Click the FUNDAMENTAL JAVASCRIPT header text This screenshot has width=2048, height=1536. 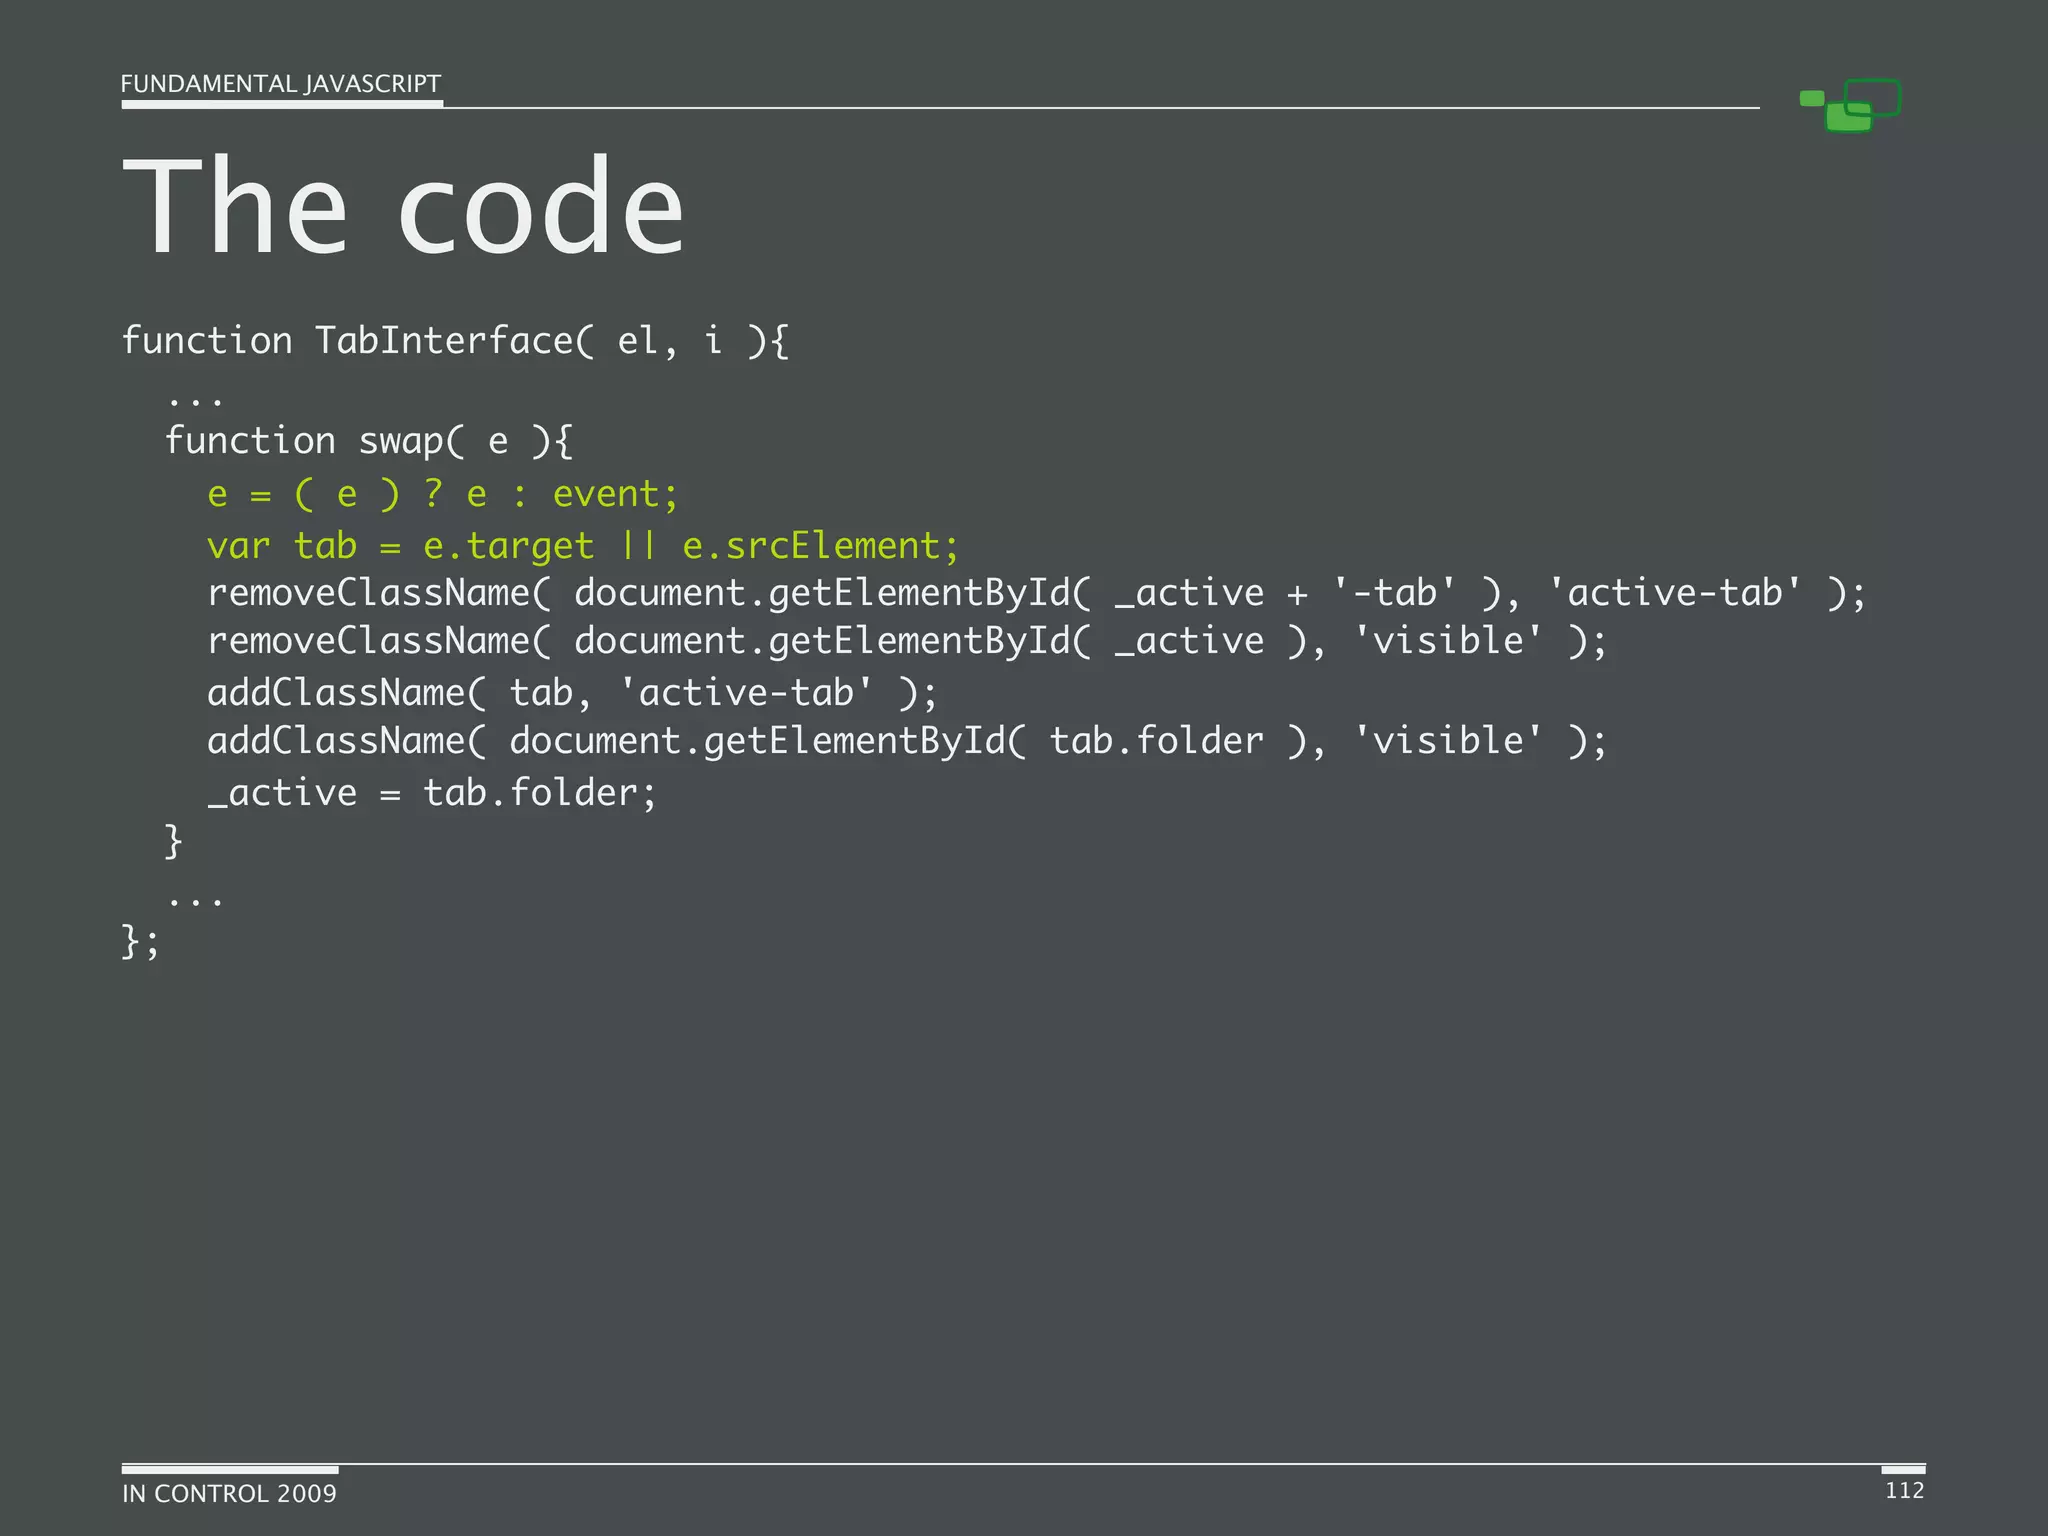pos(280,84)
